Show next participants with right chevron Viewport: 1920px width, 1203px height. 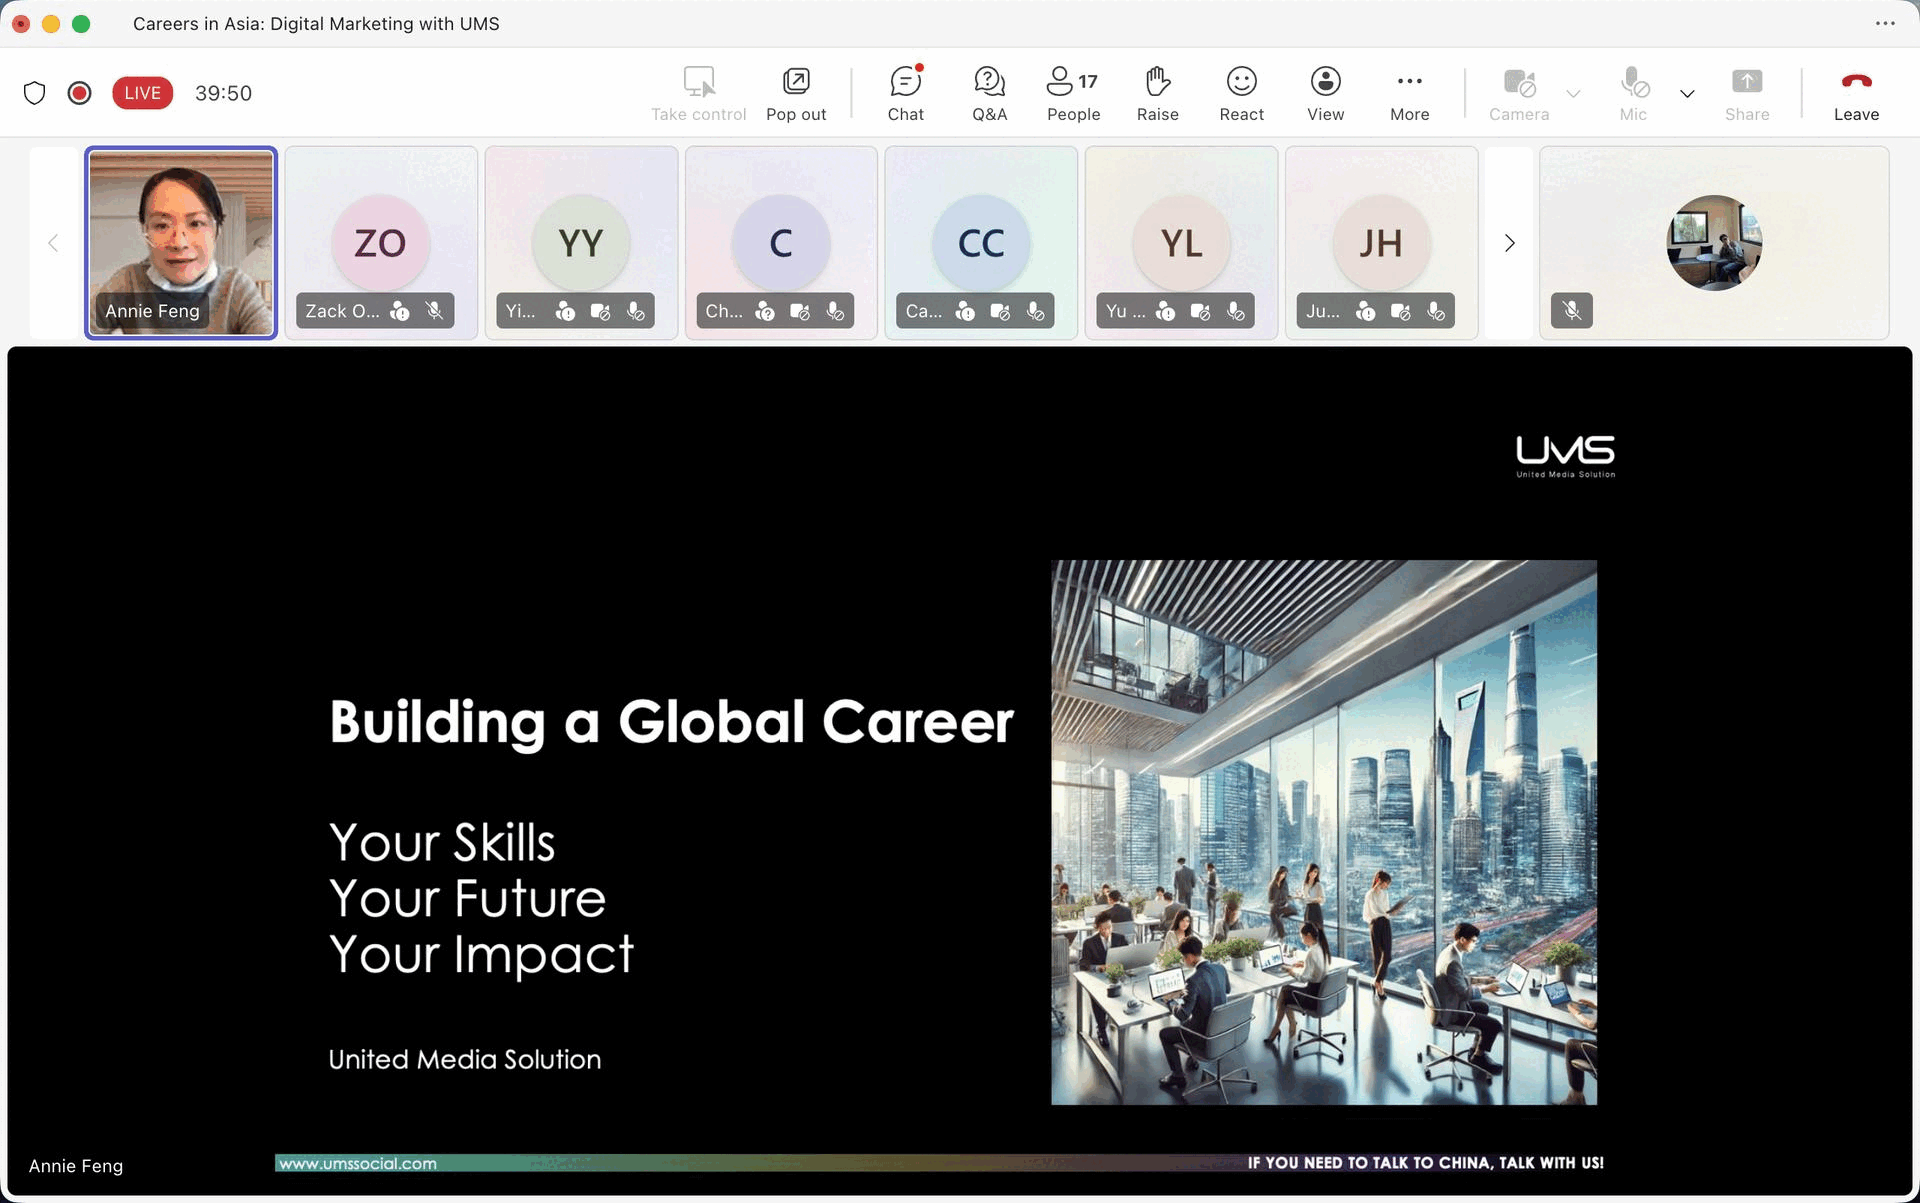click(1509, 243)
